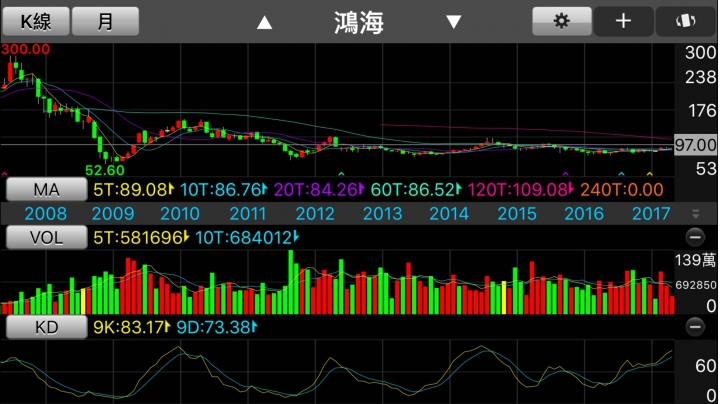Tap volume 5T:581696 value
Viewport: 720px width, 404px height.
point(141,237)
